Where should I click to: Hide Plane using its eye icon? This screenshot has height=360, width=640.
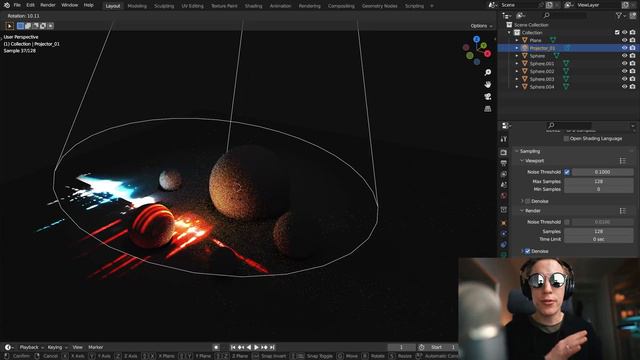pos(624,40)
